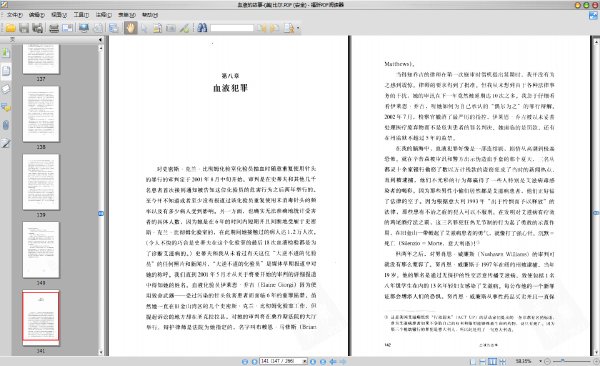Open the last menu bar item 帮助(H)
The width and height of the screenshot is (600, 366).
(x=150, y=15)
